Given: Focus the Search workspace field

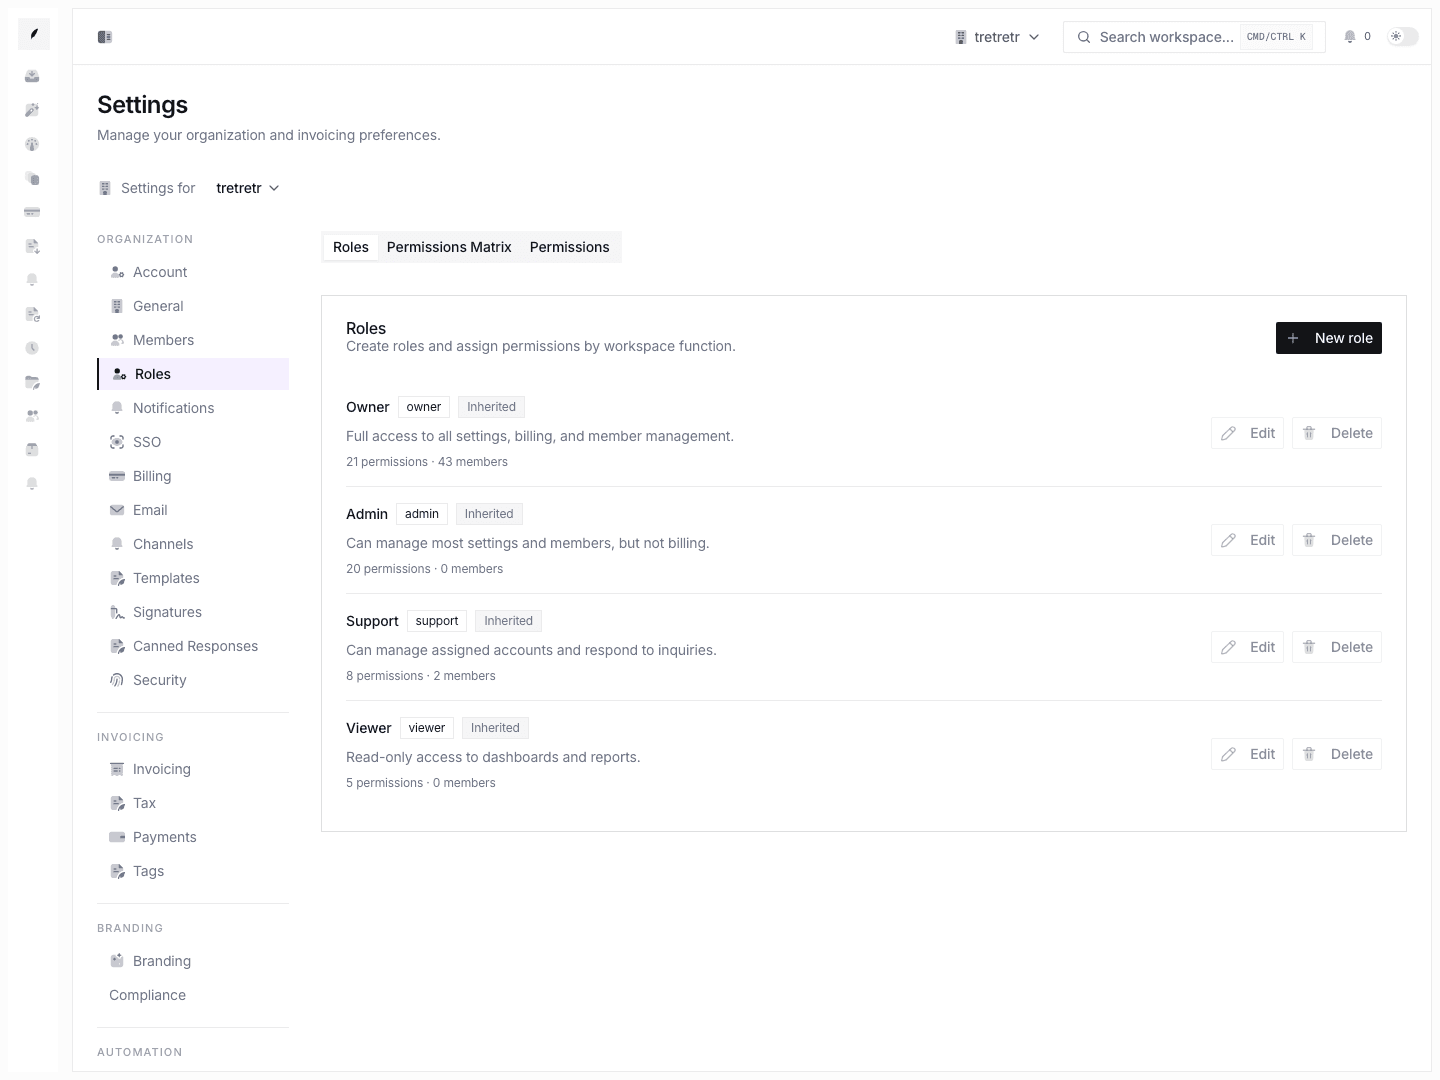Looking at the screenshot, I should [1194, 37].
